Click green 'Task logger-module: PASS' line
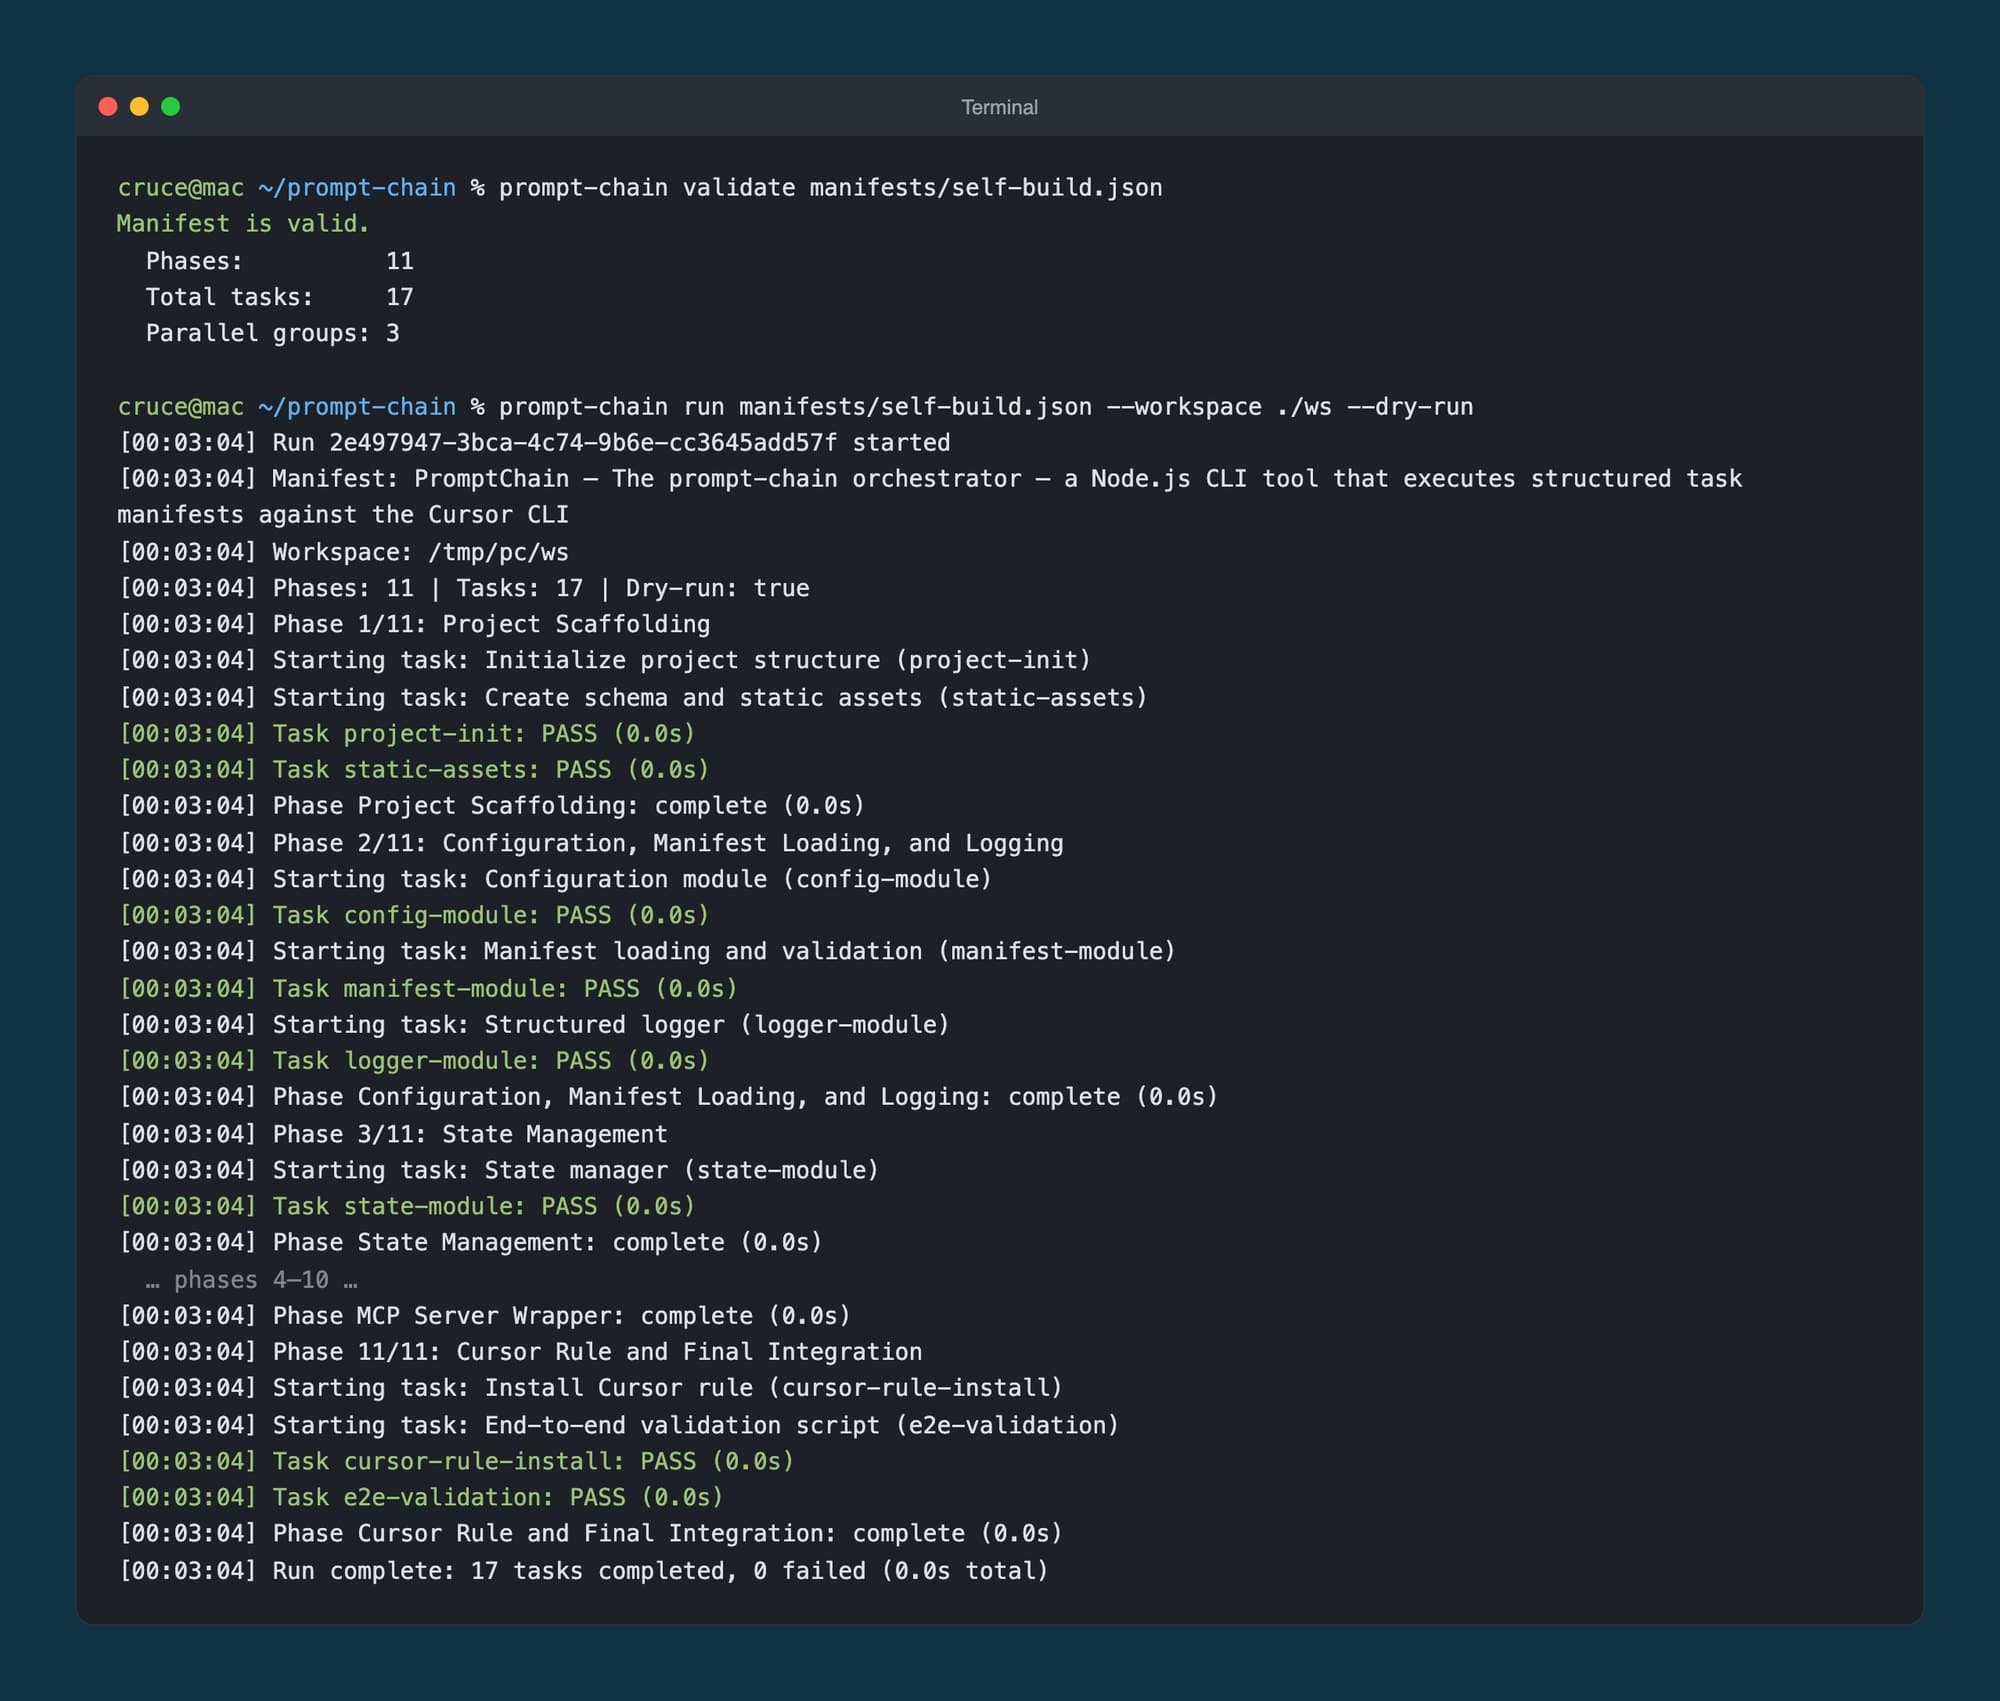Viewport: 2000px width, 1701px height. (x=414, y=1060)
